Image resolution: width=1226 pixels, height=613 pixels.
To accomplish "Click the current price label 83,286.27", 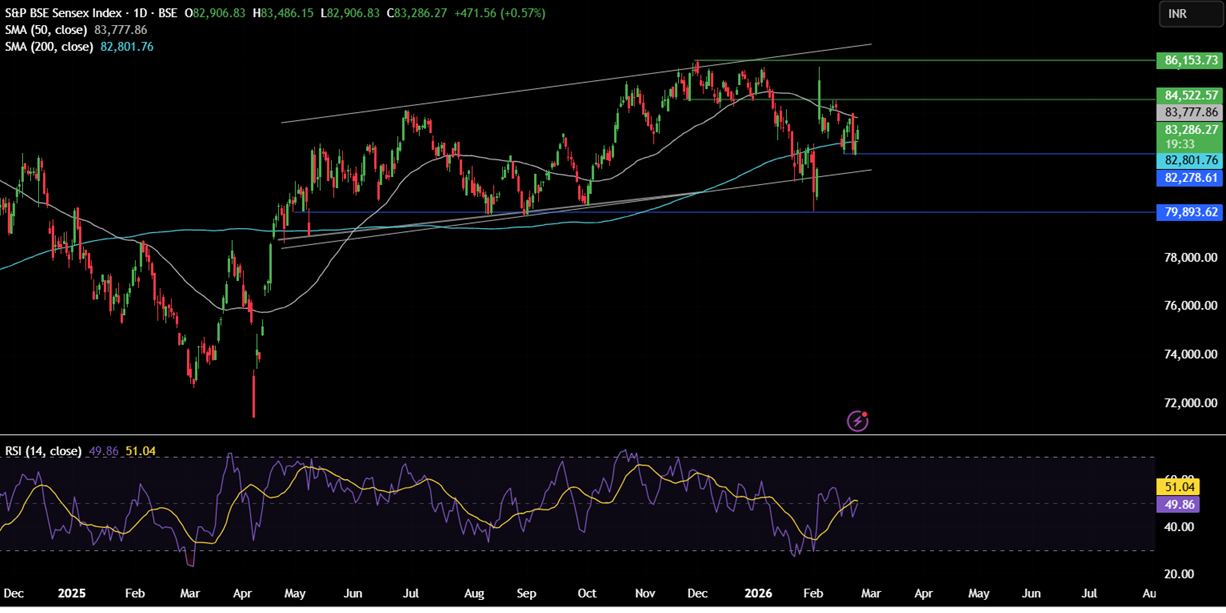I will pyautogui.click(x=1191, y=130).
